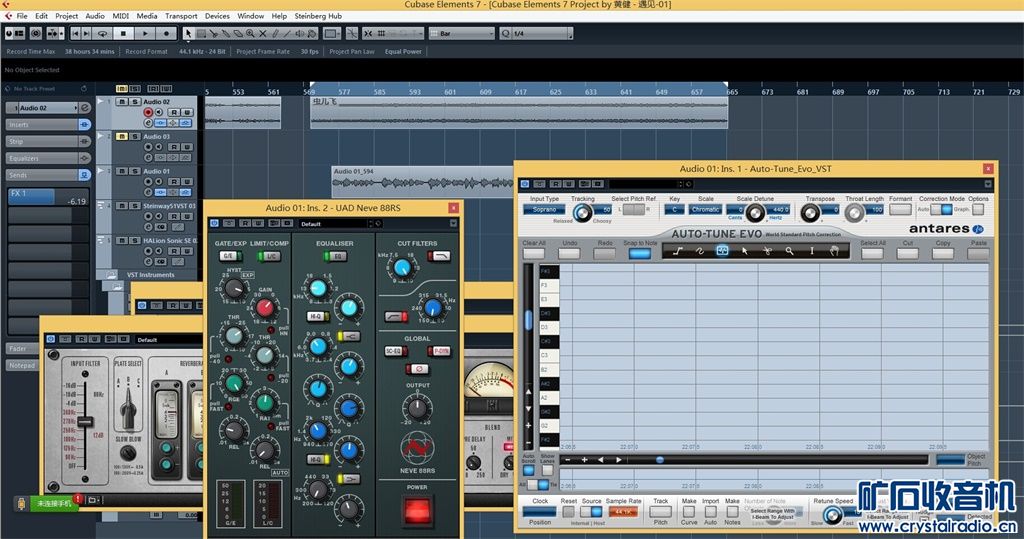This screenshot has width=1024, height=539.
Task: Click the Play transport button
Action: pos(145,33)
